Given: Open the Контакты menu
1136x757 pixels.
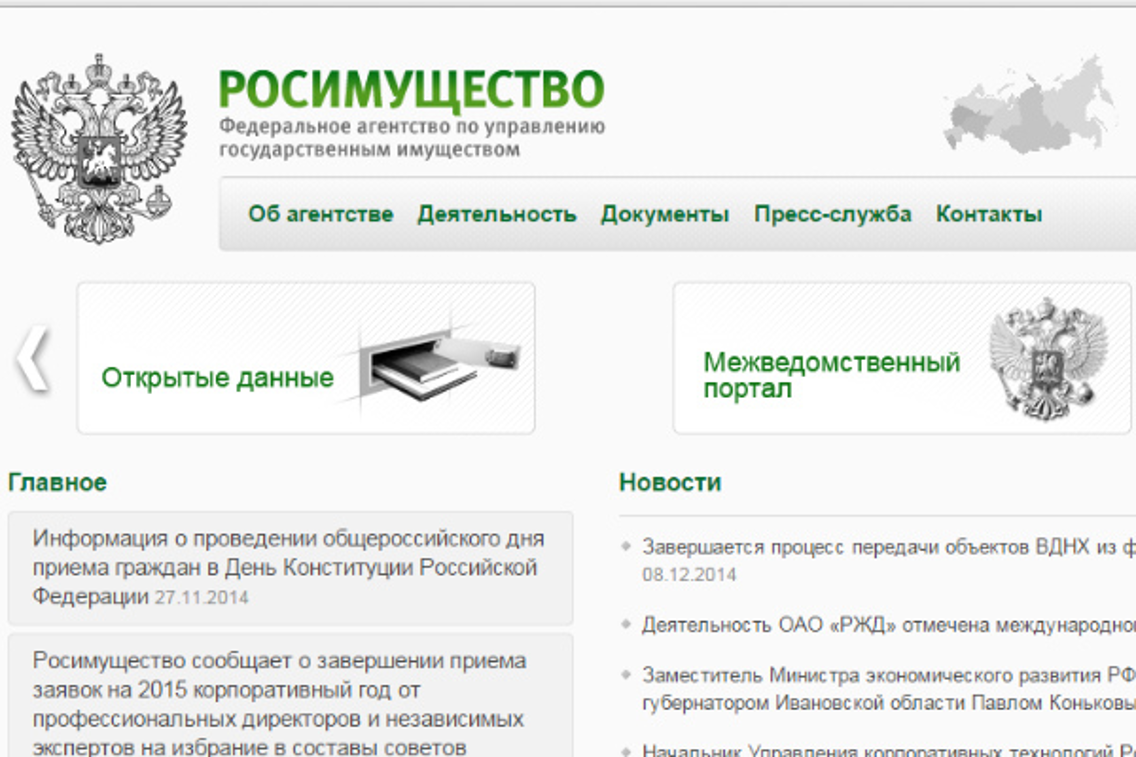Looking at the screenshot, I should 989,214.
